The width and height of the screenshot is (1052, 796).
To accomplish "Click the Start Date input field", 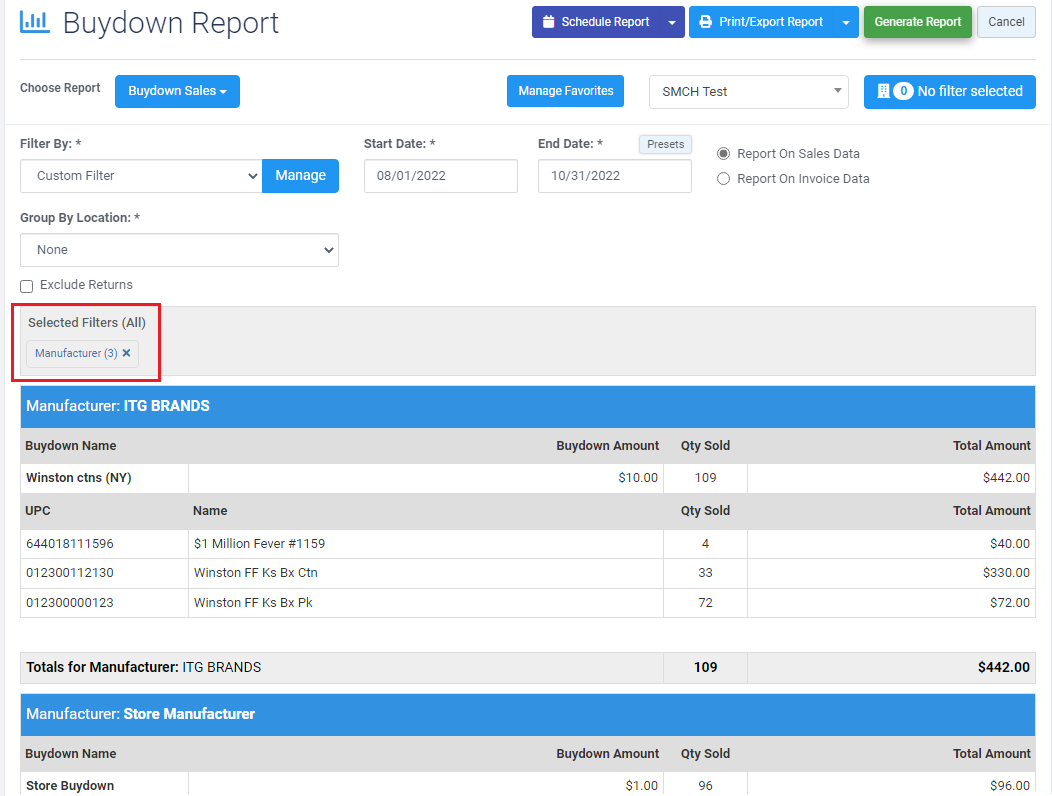I will (441, 176).
